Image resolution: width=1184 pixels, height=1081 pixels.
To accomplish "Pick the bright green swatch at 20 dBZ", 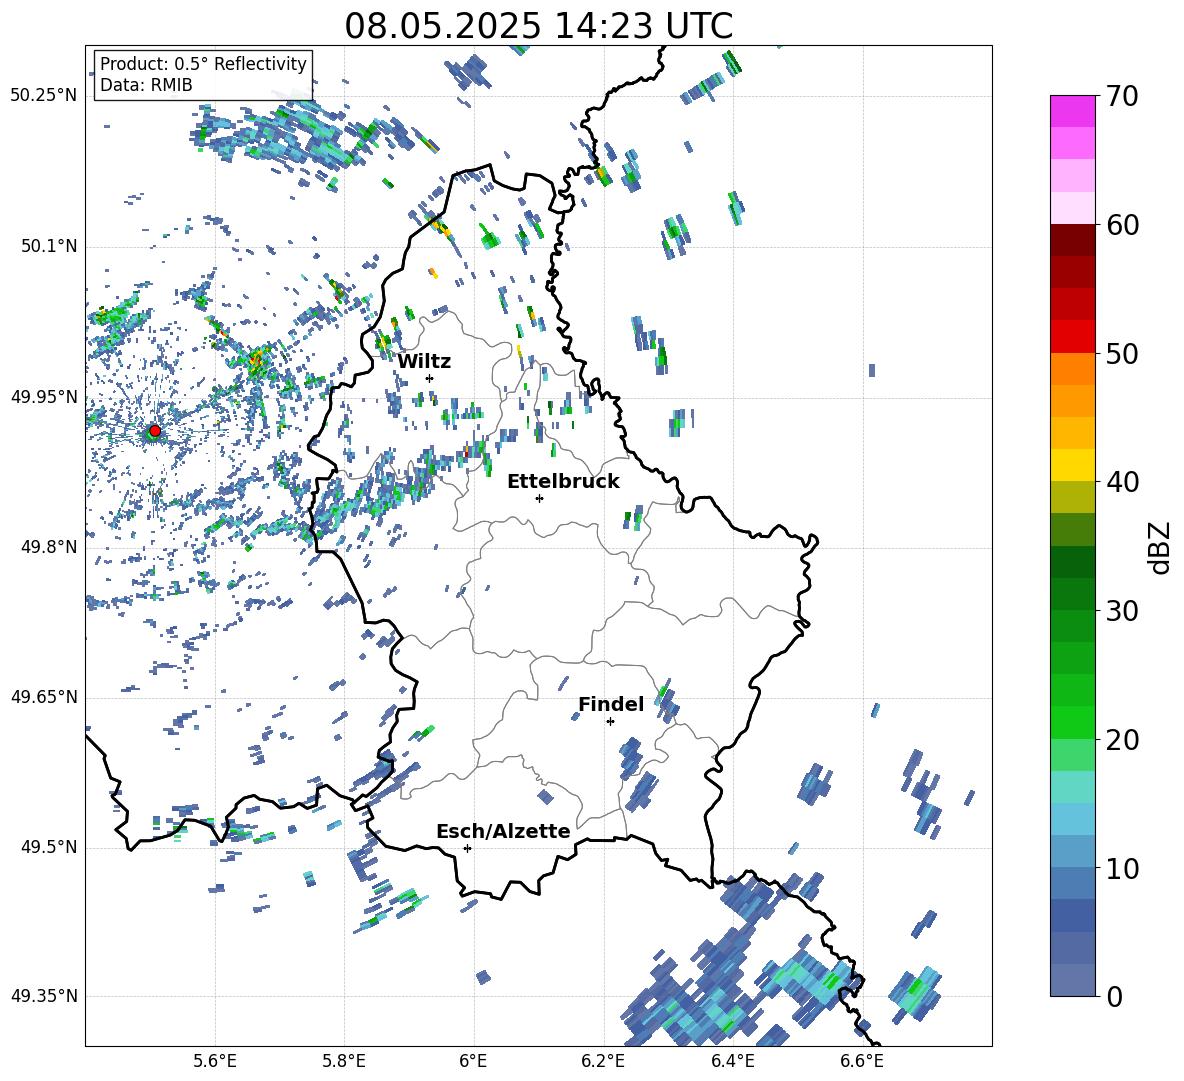I will [x=1072, y=722].
